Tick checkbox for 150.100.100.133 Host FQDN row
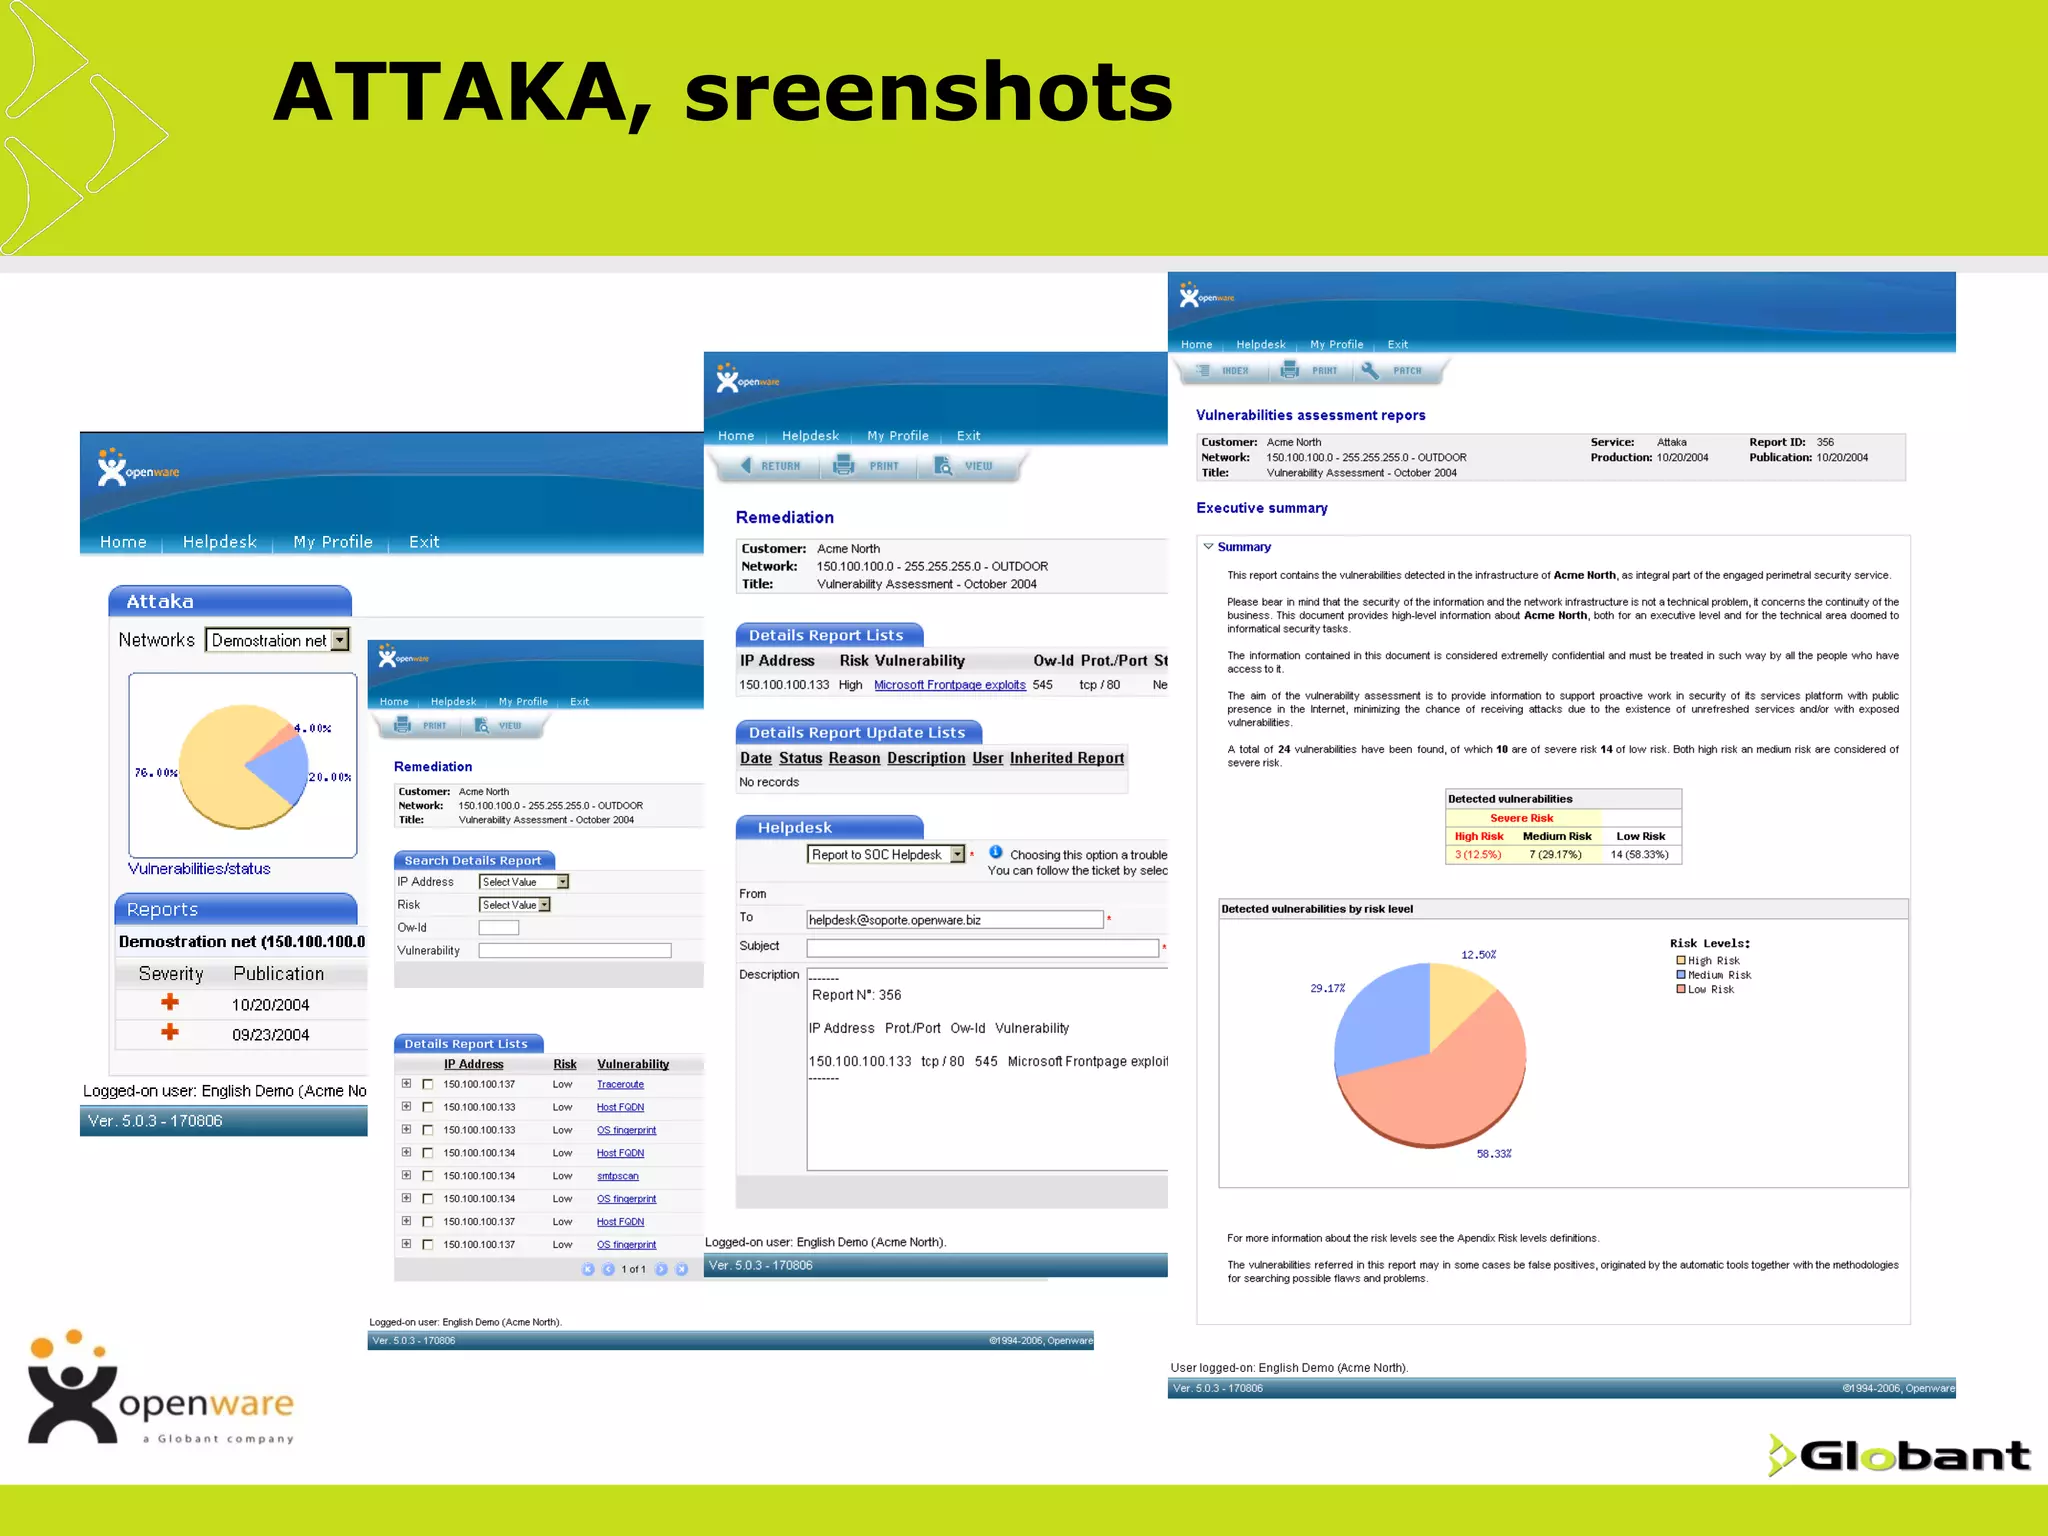 pos(428,1107)
